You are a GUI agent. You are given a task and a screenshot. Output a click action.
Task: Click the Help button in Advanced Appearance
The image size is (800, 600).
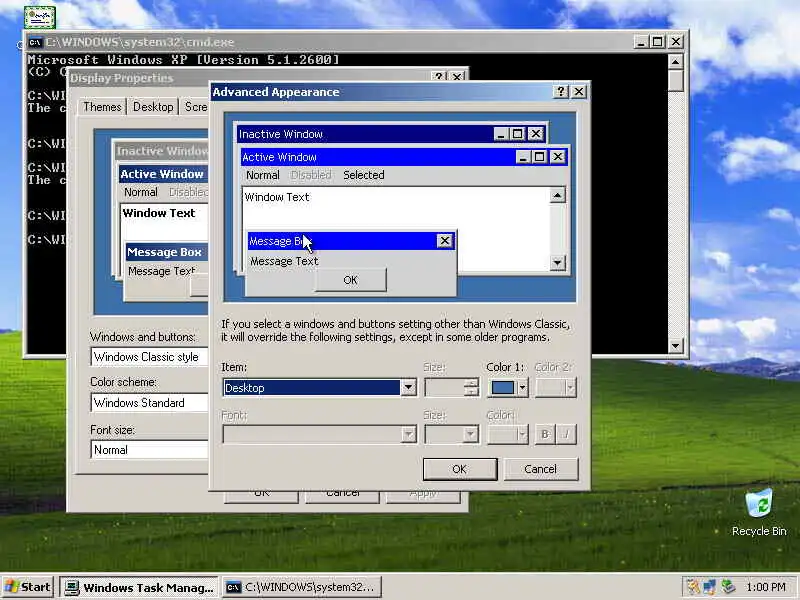click(561, 92)
